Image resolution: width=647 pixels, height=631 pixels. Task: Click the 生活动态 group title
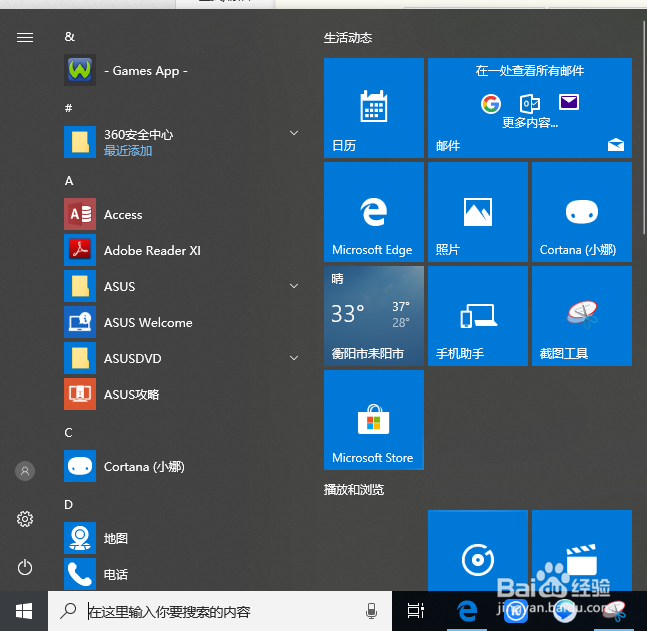[348, 38]
